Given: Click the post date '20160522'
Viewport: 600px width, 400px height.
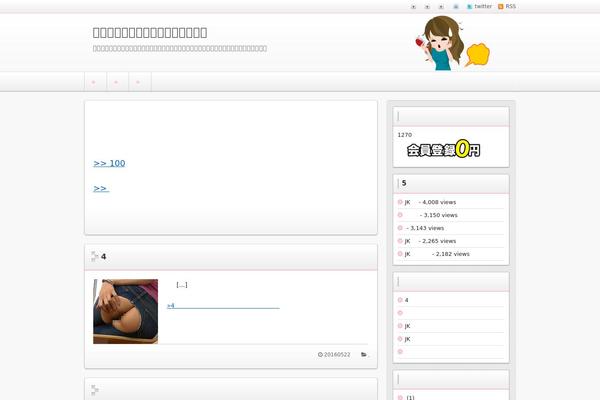Looking at the screenshot, I should pyautogui.click(x=337, y=354).
